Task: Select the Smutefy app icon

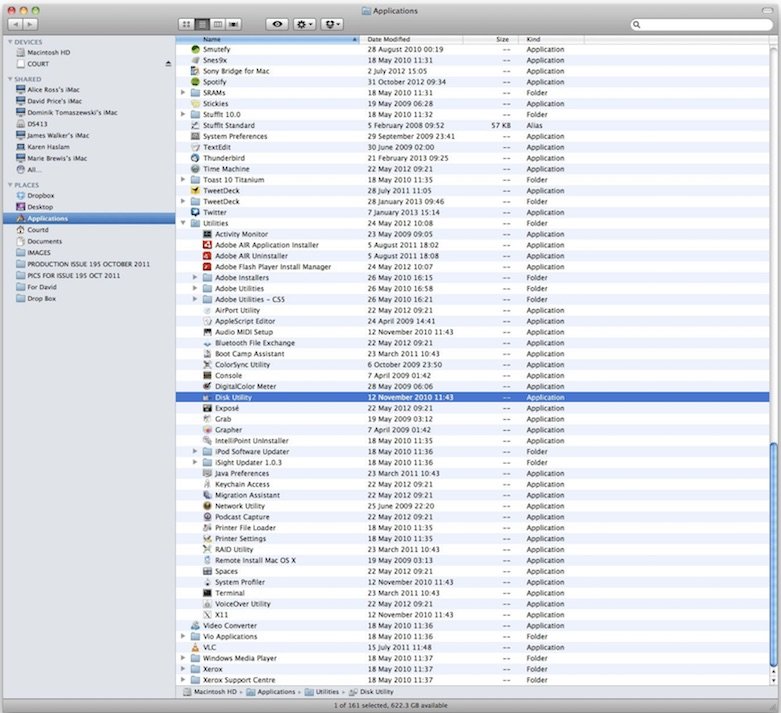Action: 195,49
